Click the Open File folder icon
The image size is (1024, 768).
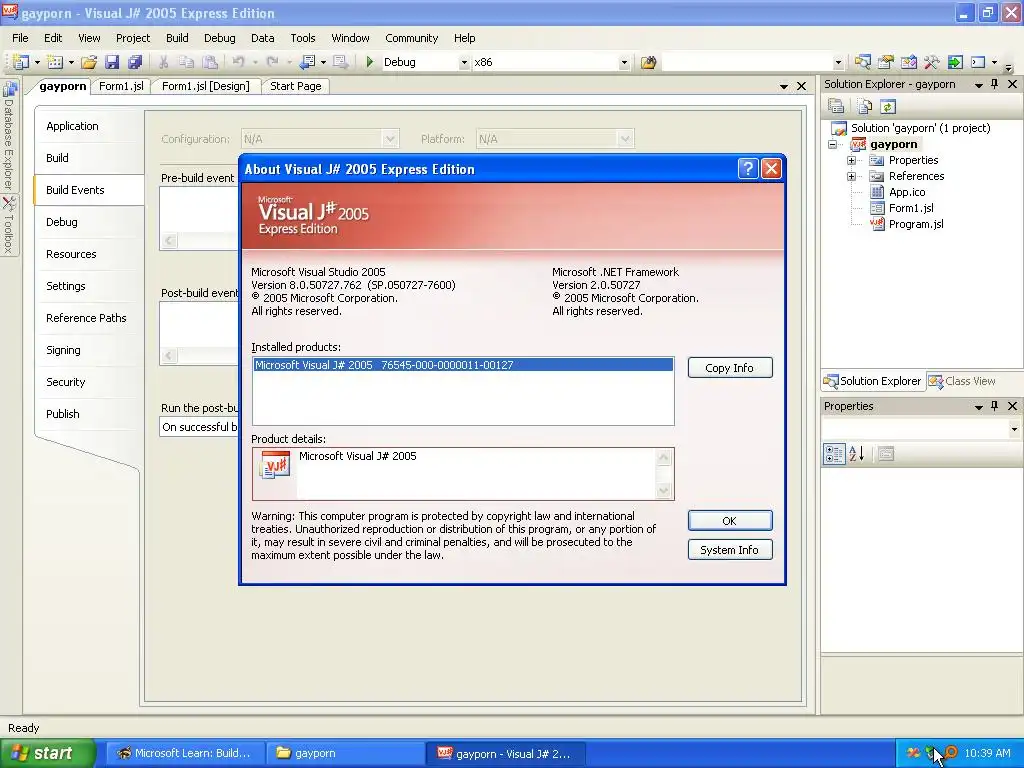(89, 62)
